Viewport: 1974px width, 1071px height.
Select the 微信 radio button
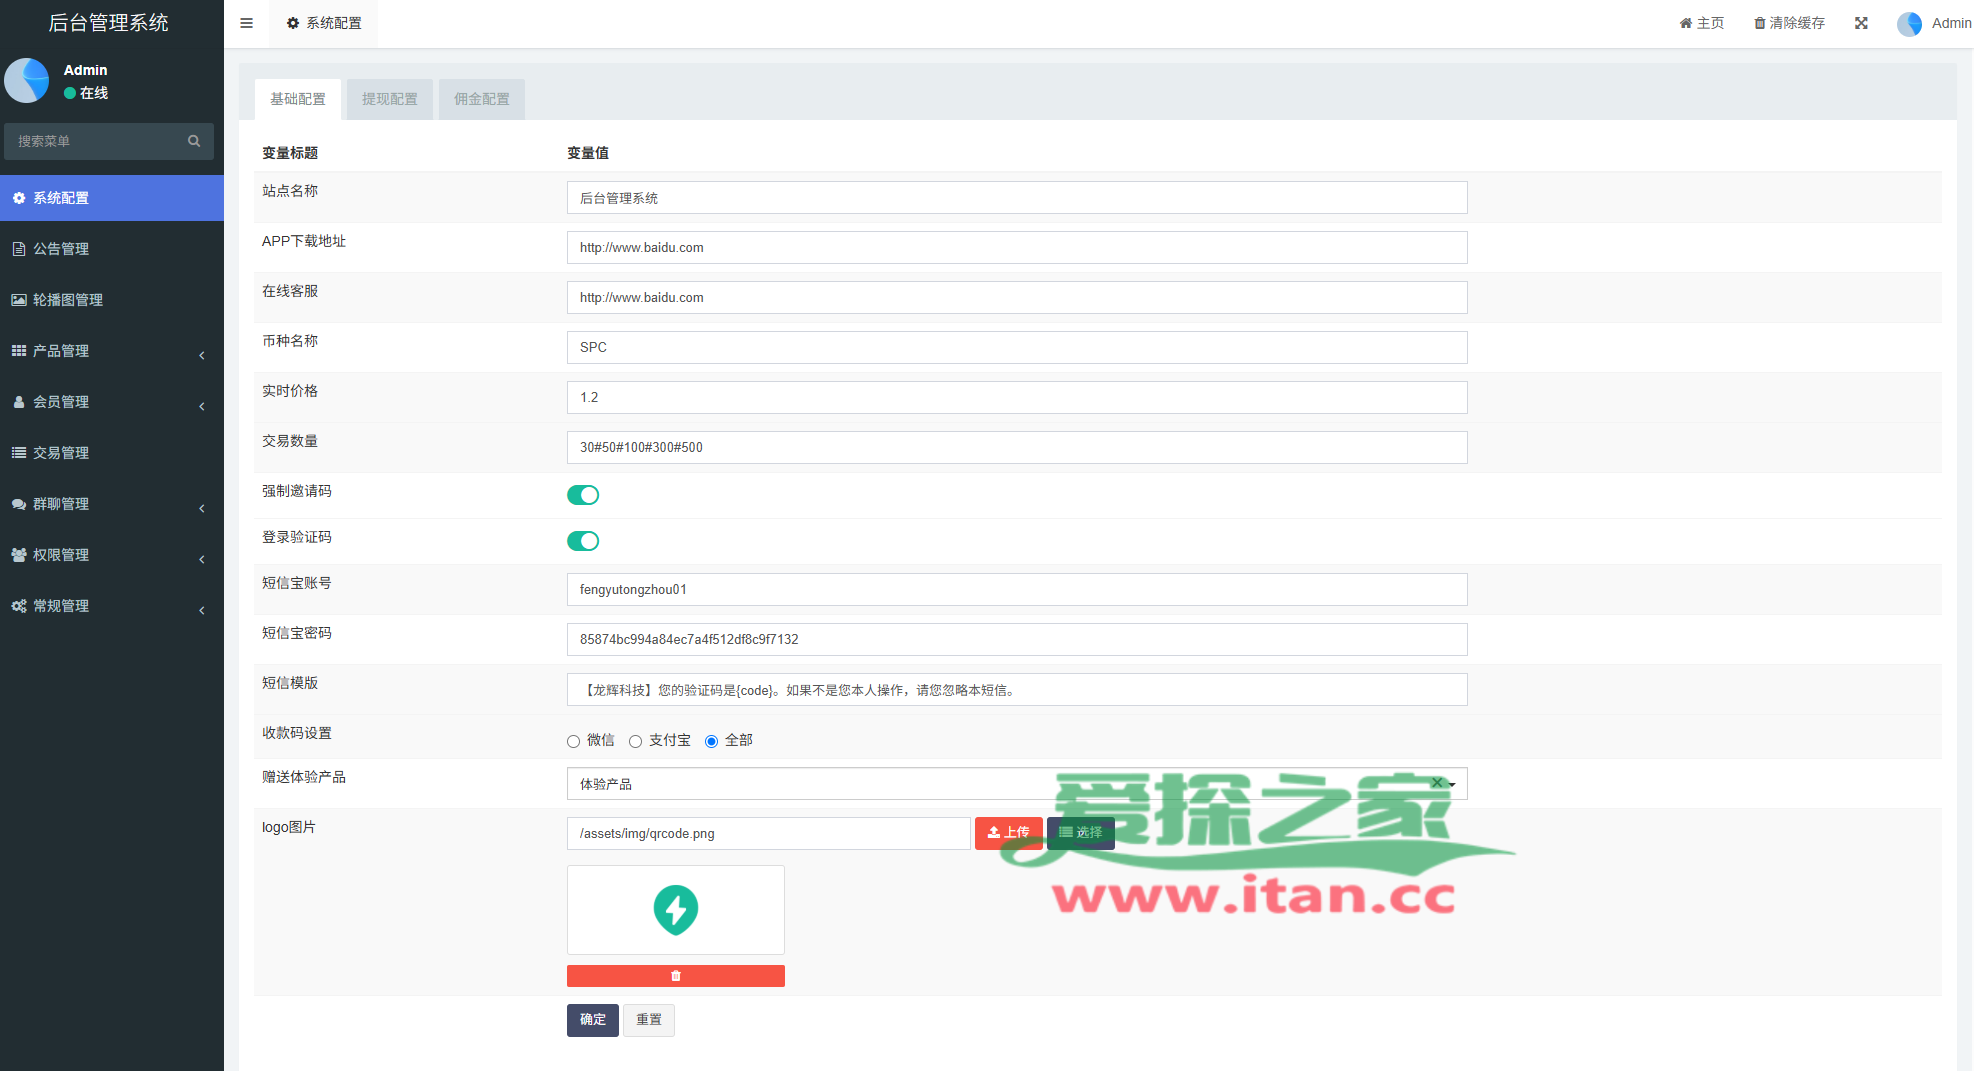(574, 741)
